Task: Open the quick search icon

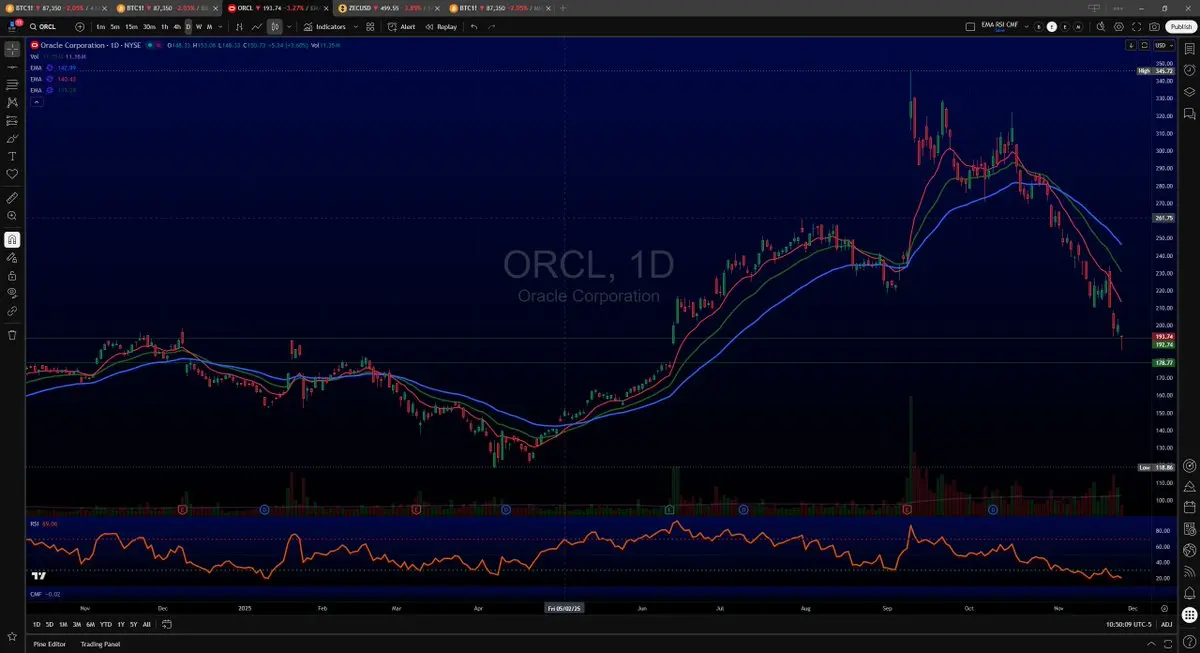Action: [1101, 27]
